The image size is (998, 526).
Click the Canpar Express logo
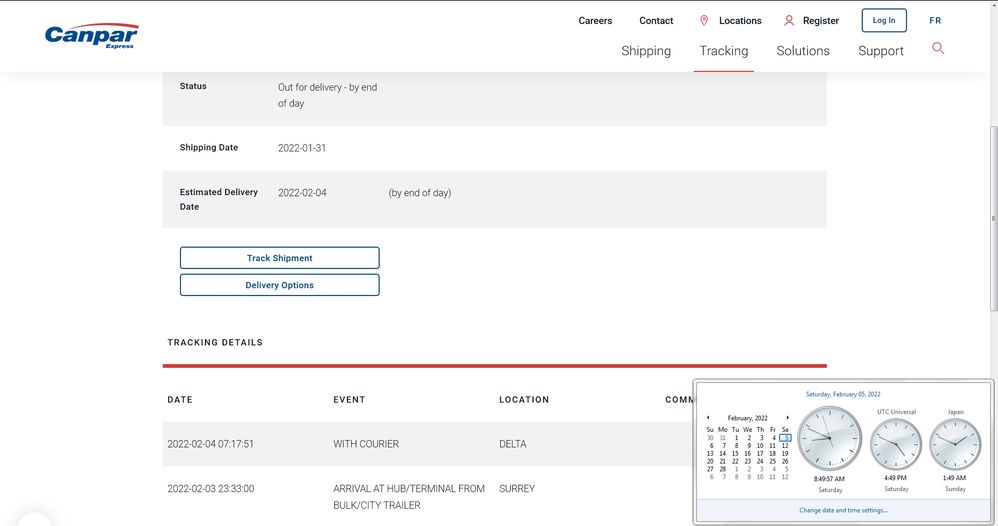91,36
